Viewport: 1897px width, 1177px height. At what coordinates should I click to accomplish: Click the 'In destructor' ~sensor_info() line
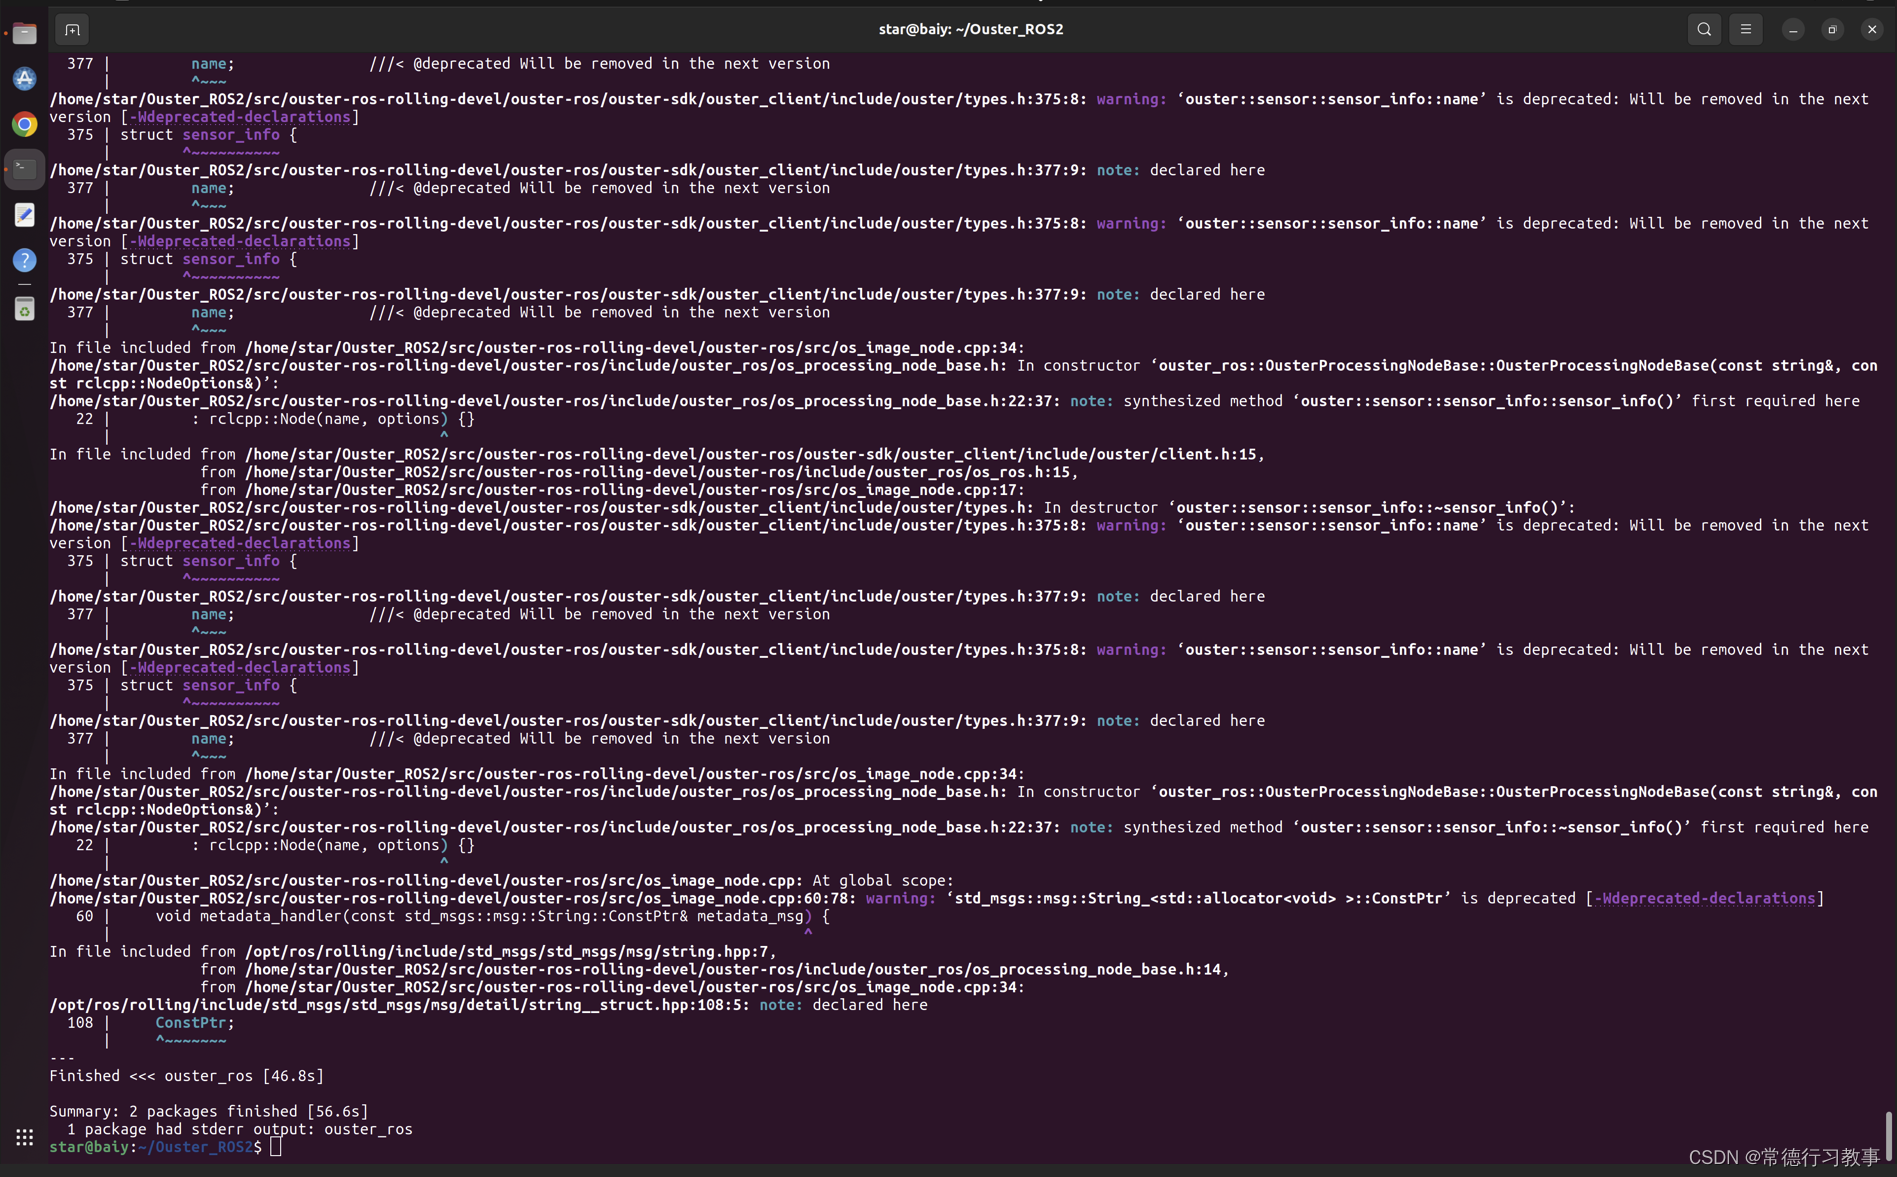812,507
